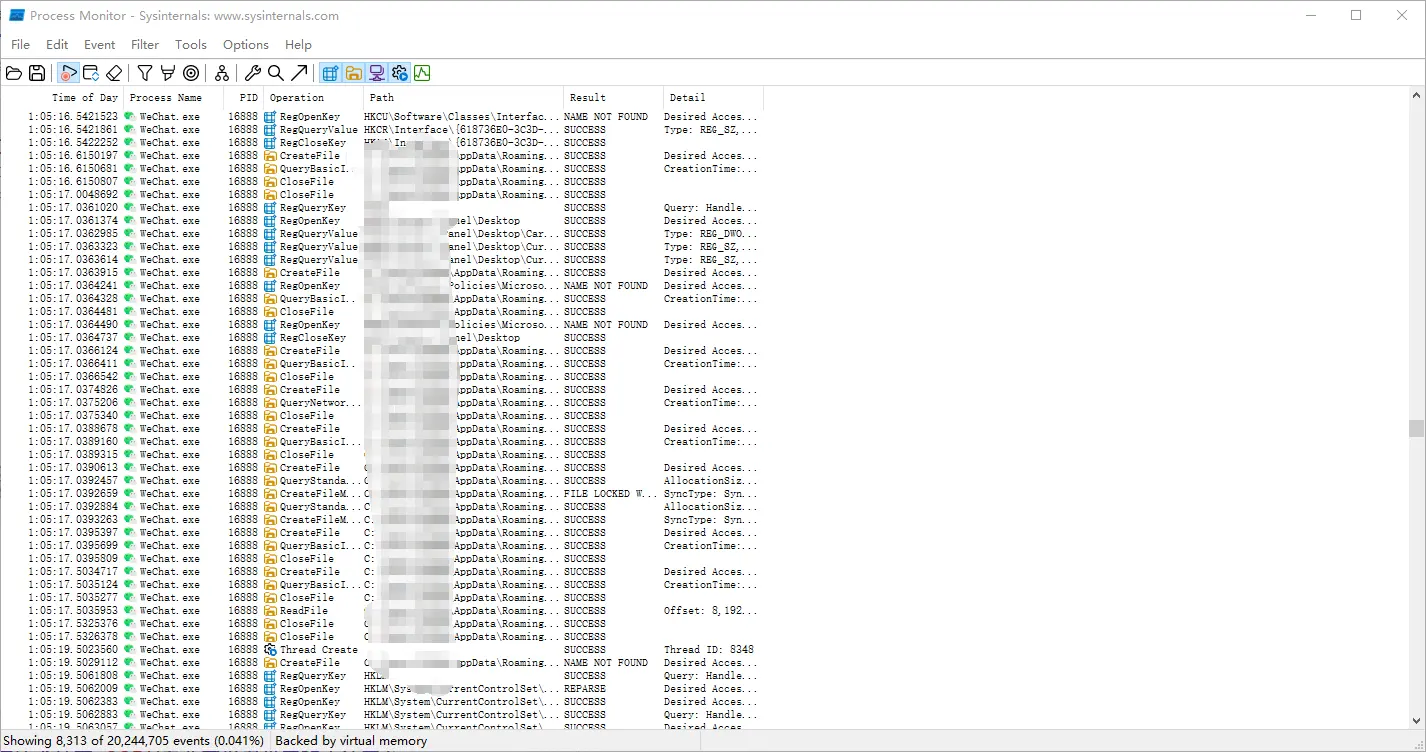Click the Open log file icon

(14, 73)
